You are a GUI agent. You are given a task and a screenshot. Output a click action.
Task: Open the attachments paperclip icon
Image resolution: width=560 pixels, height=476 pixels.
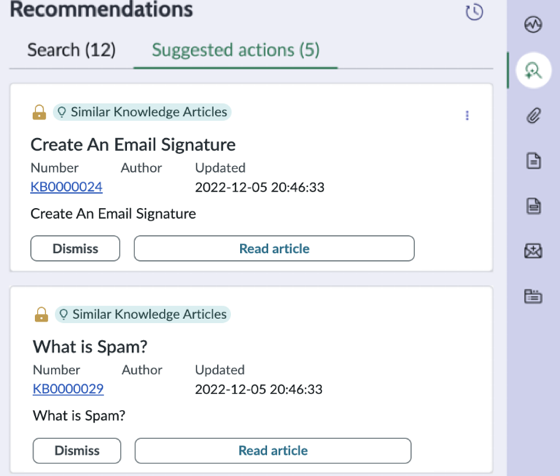click(x=533, y=116)
